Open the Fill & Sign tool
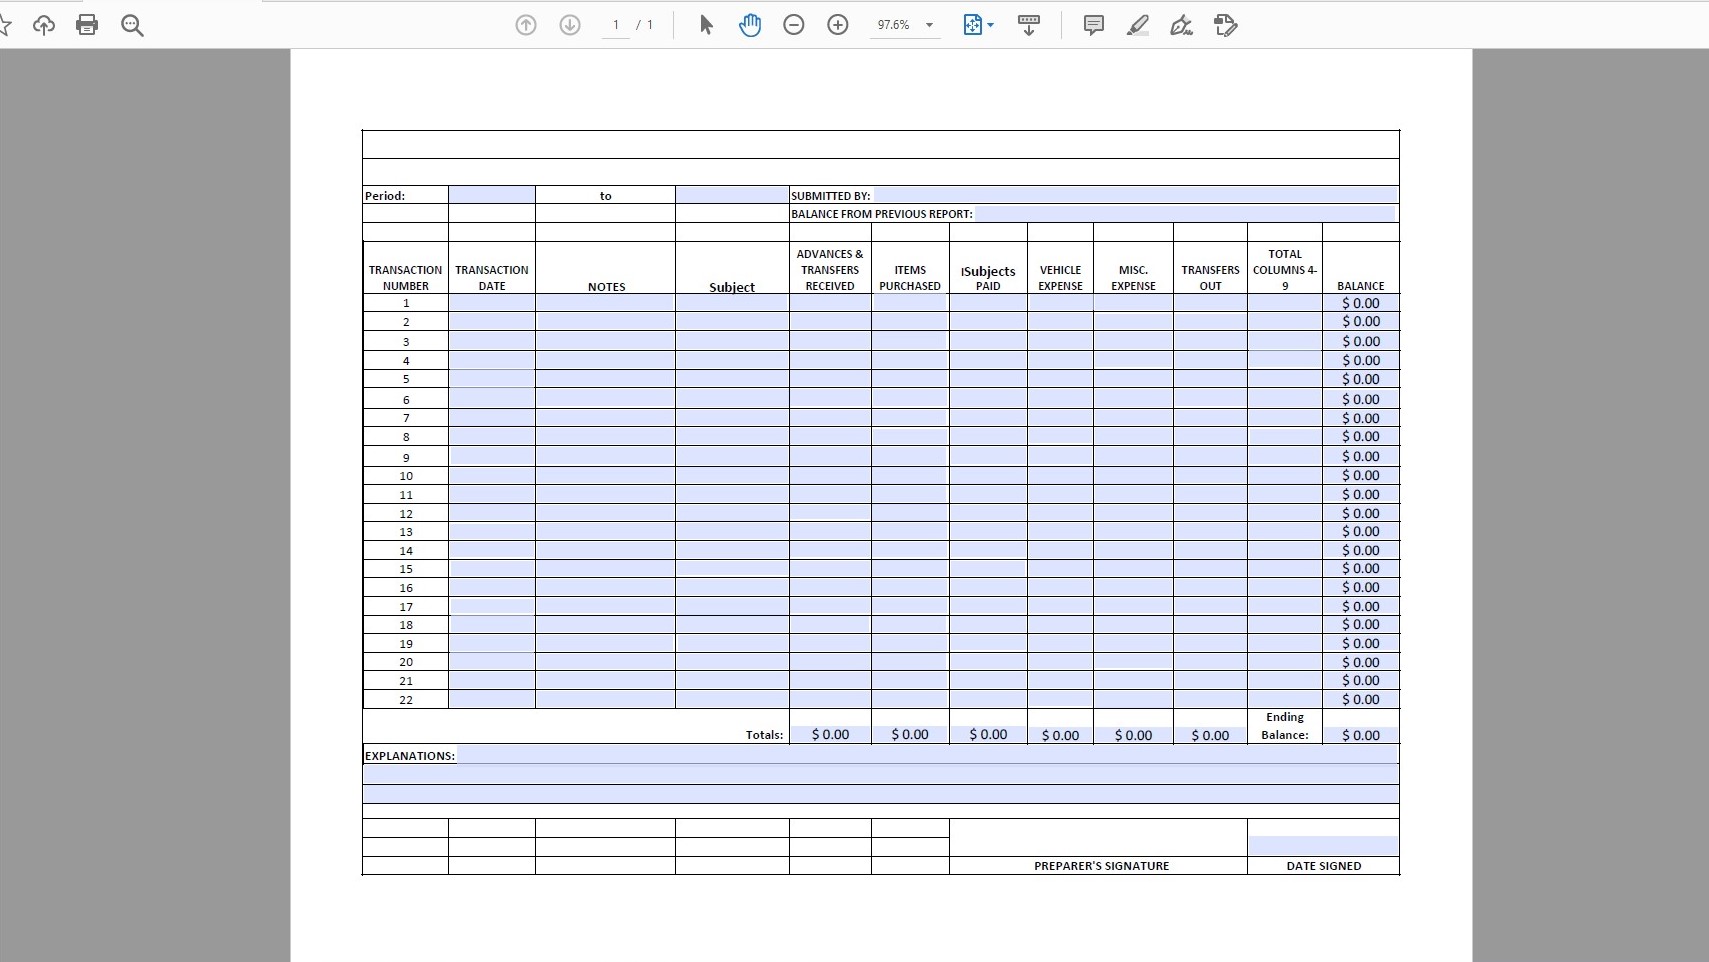The image size is (1709, 962). pyautogui.click(x=1181, y=25)
